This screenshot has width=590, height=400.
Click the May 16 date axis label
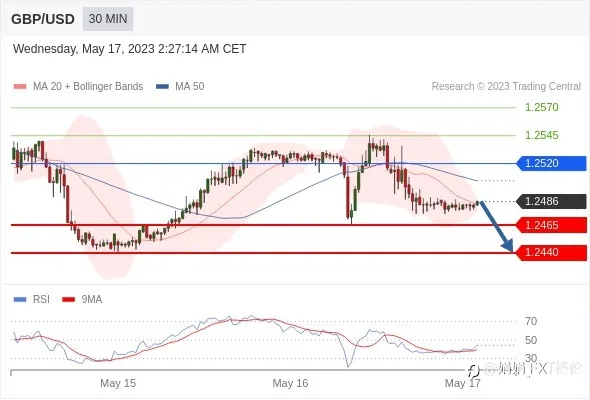pyautogui.click(x=290, y=383)
